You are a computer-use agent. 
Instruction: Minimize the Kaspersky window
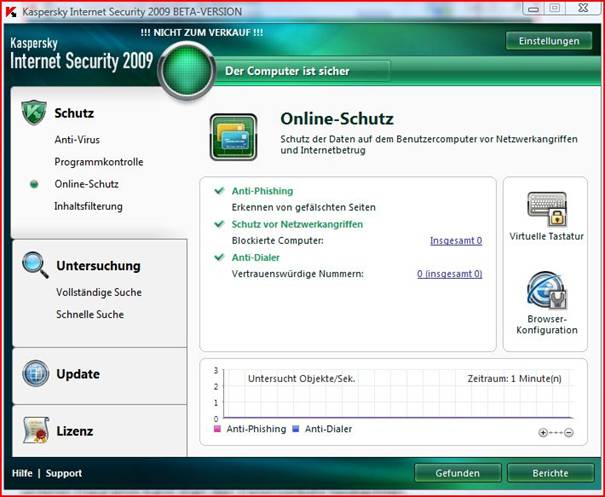coord(533,8)
